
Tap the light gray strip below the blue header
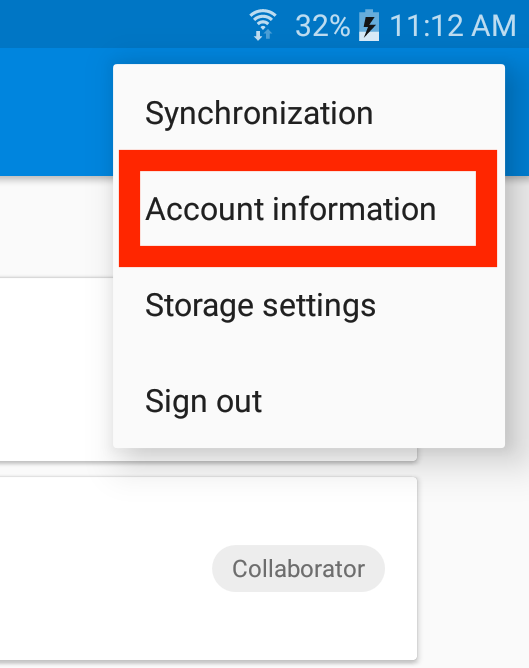(56, 226)
